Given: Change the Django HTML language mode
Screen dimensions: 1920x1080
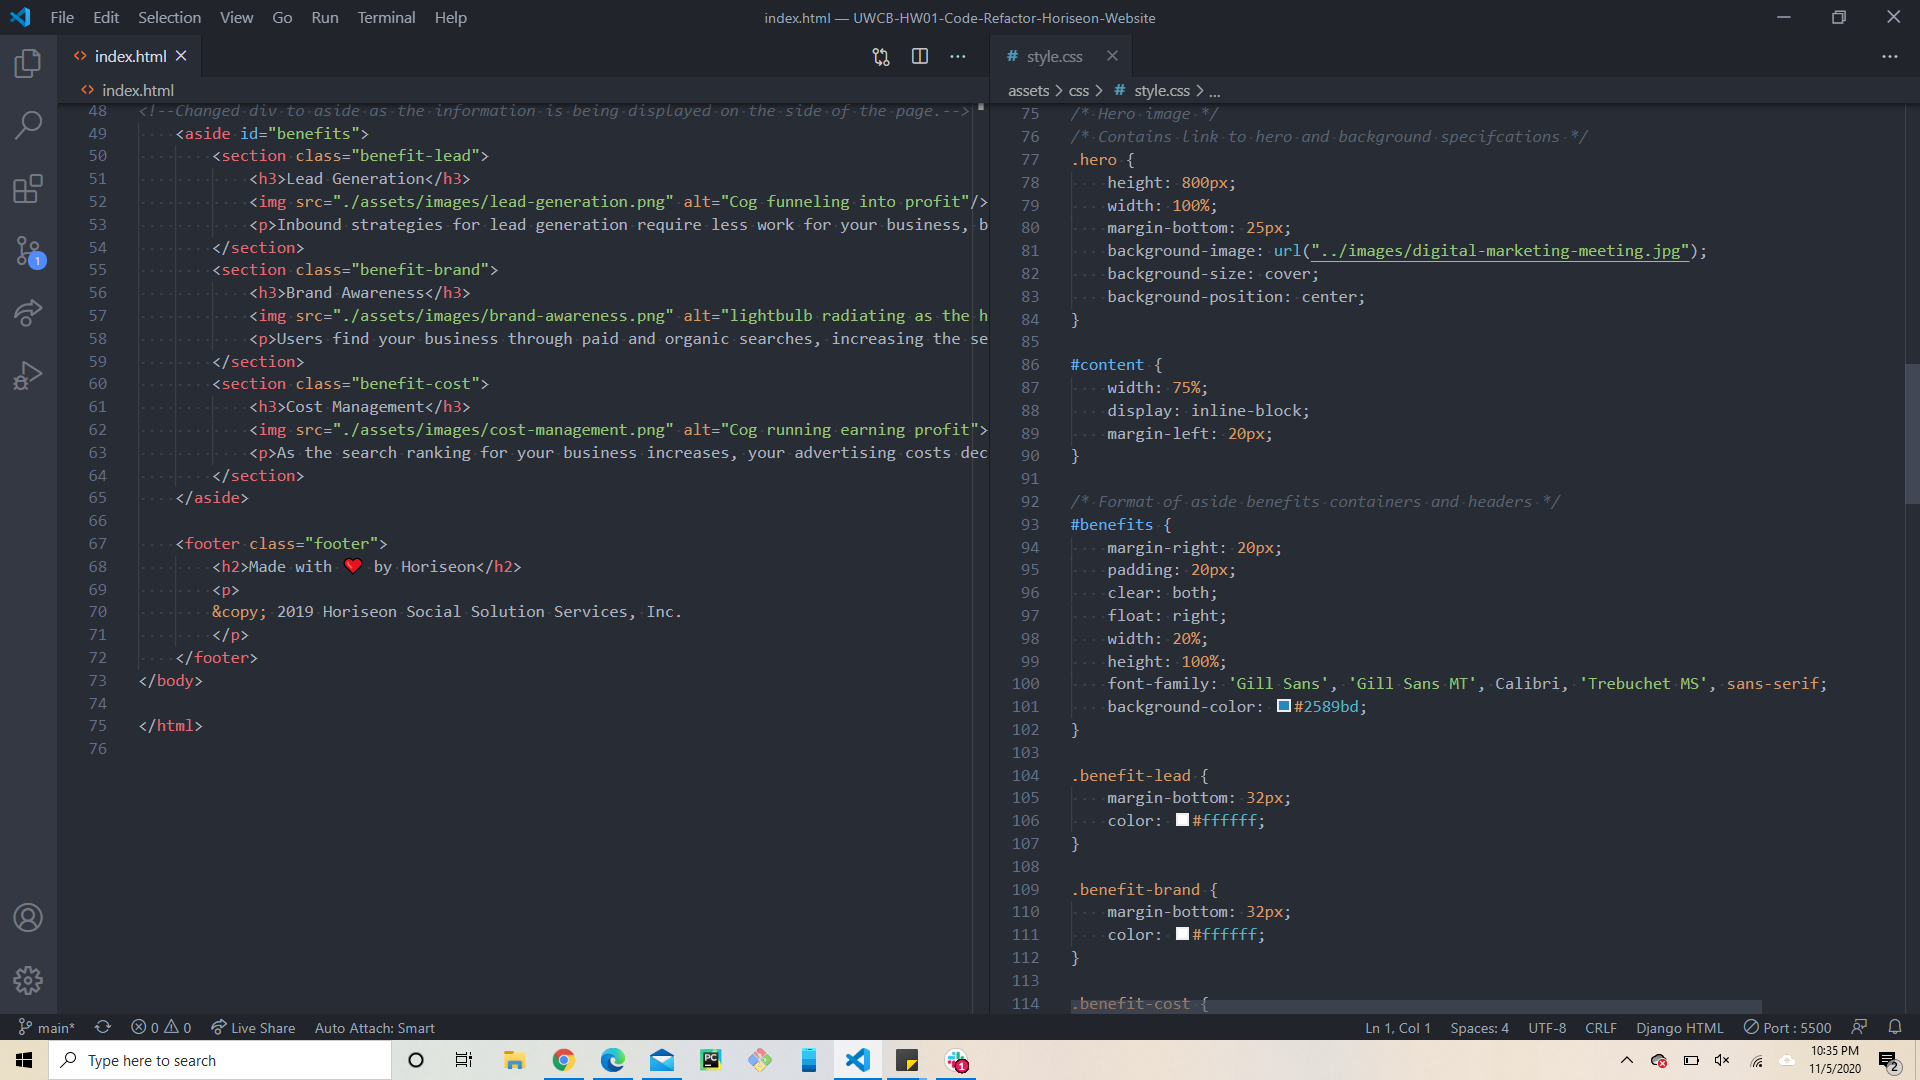Looking at the screenshot, I should [1678, 1027].
